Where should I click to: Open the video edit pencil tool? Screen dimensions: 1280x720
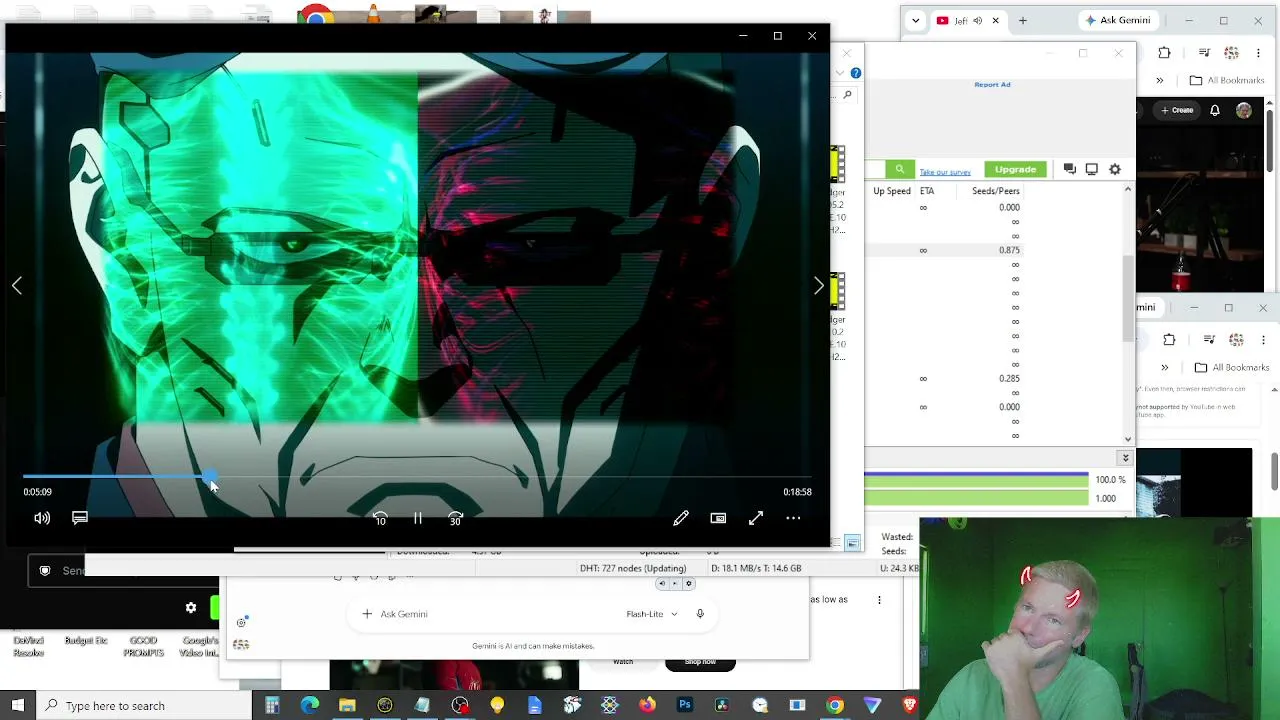(x=681, y=518)
